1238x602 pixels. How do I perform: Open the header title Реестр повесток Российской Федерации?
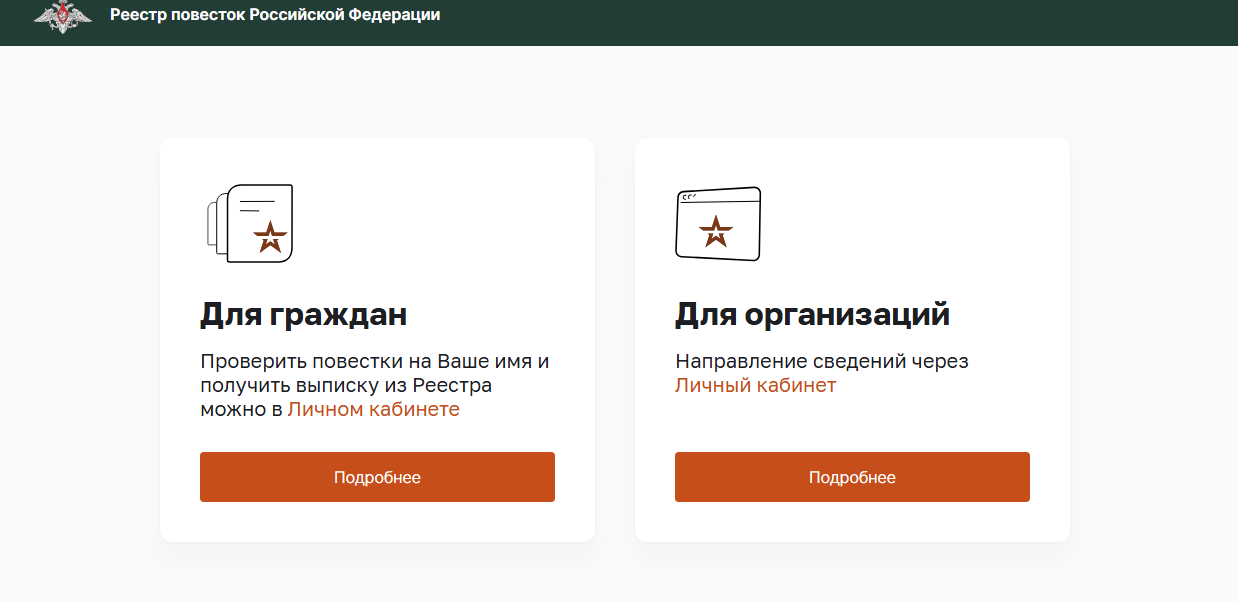point(274,15)
